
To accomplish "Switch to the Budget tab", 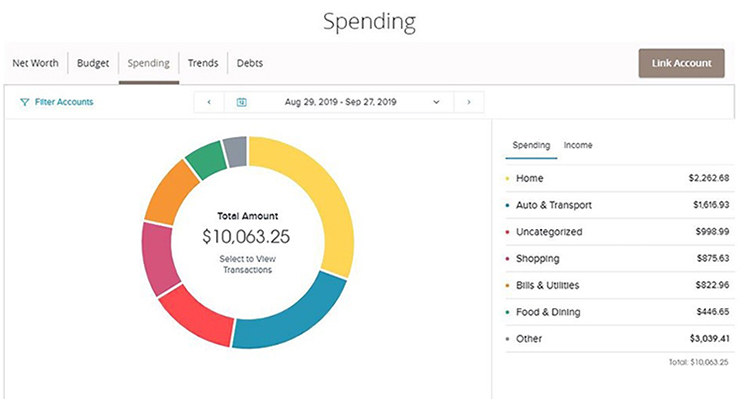I will tap(93, 63).
